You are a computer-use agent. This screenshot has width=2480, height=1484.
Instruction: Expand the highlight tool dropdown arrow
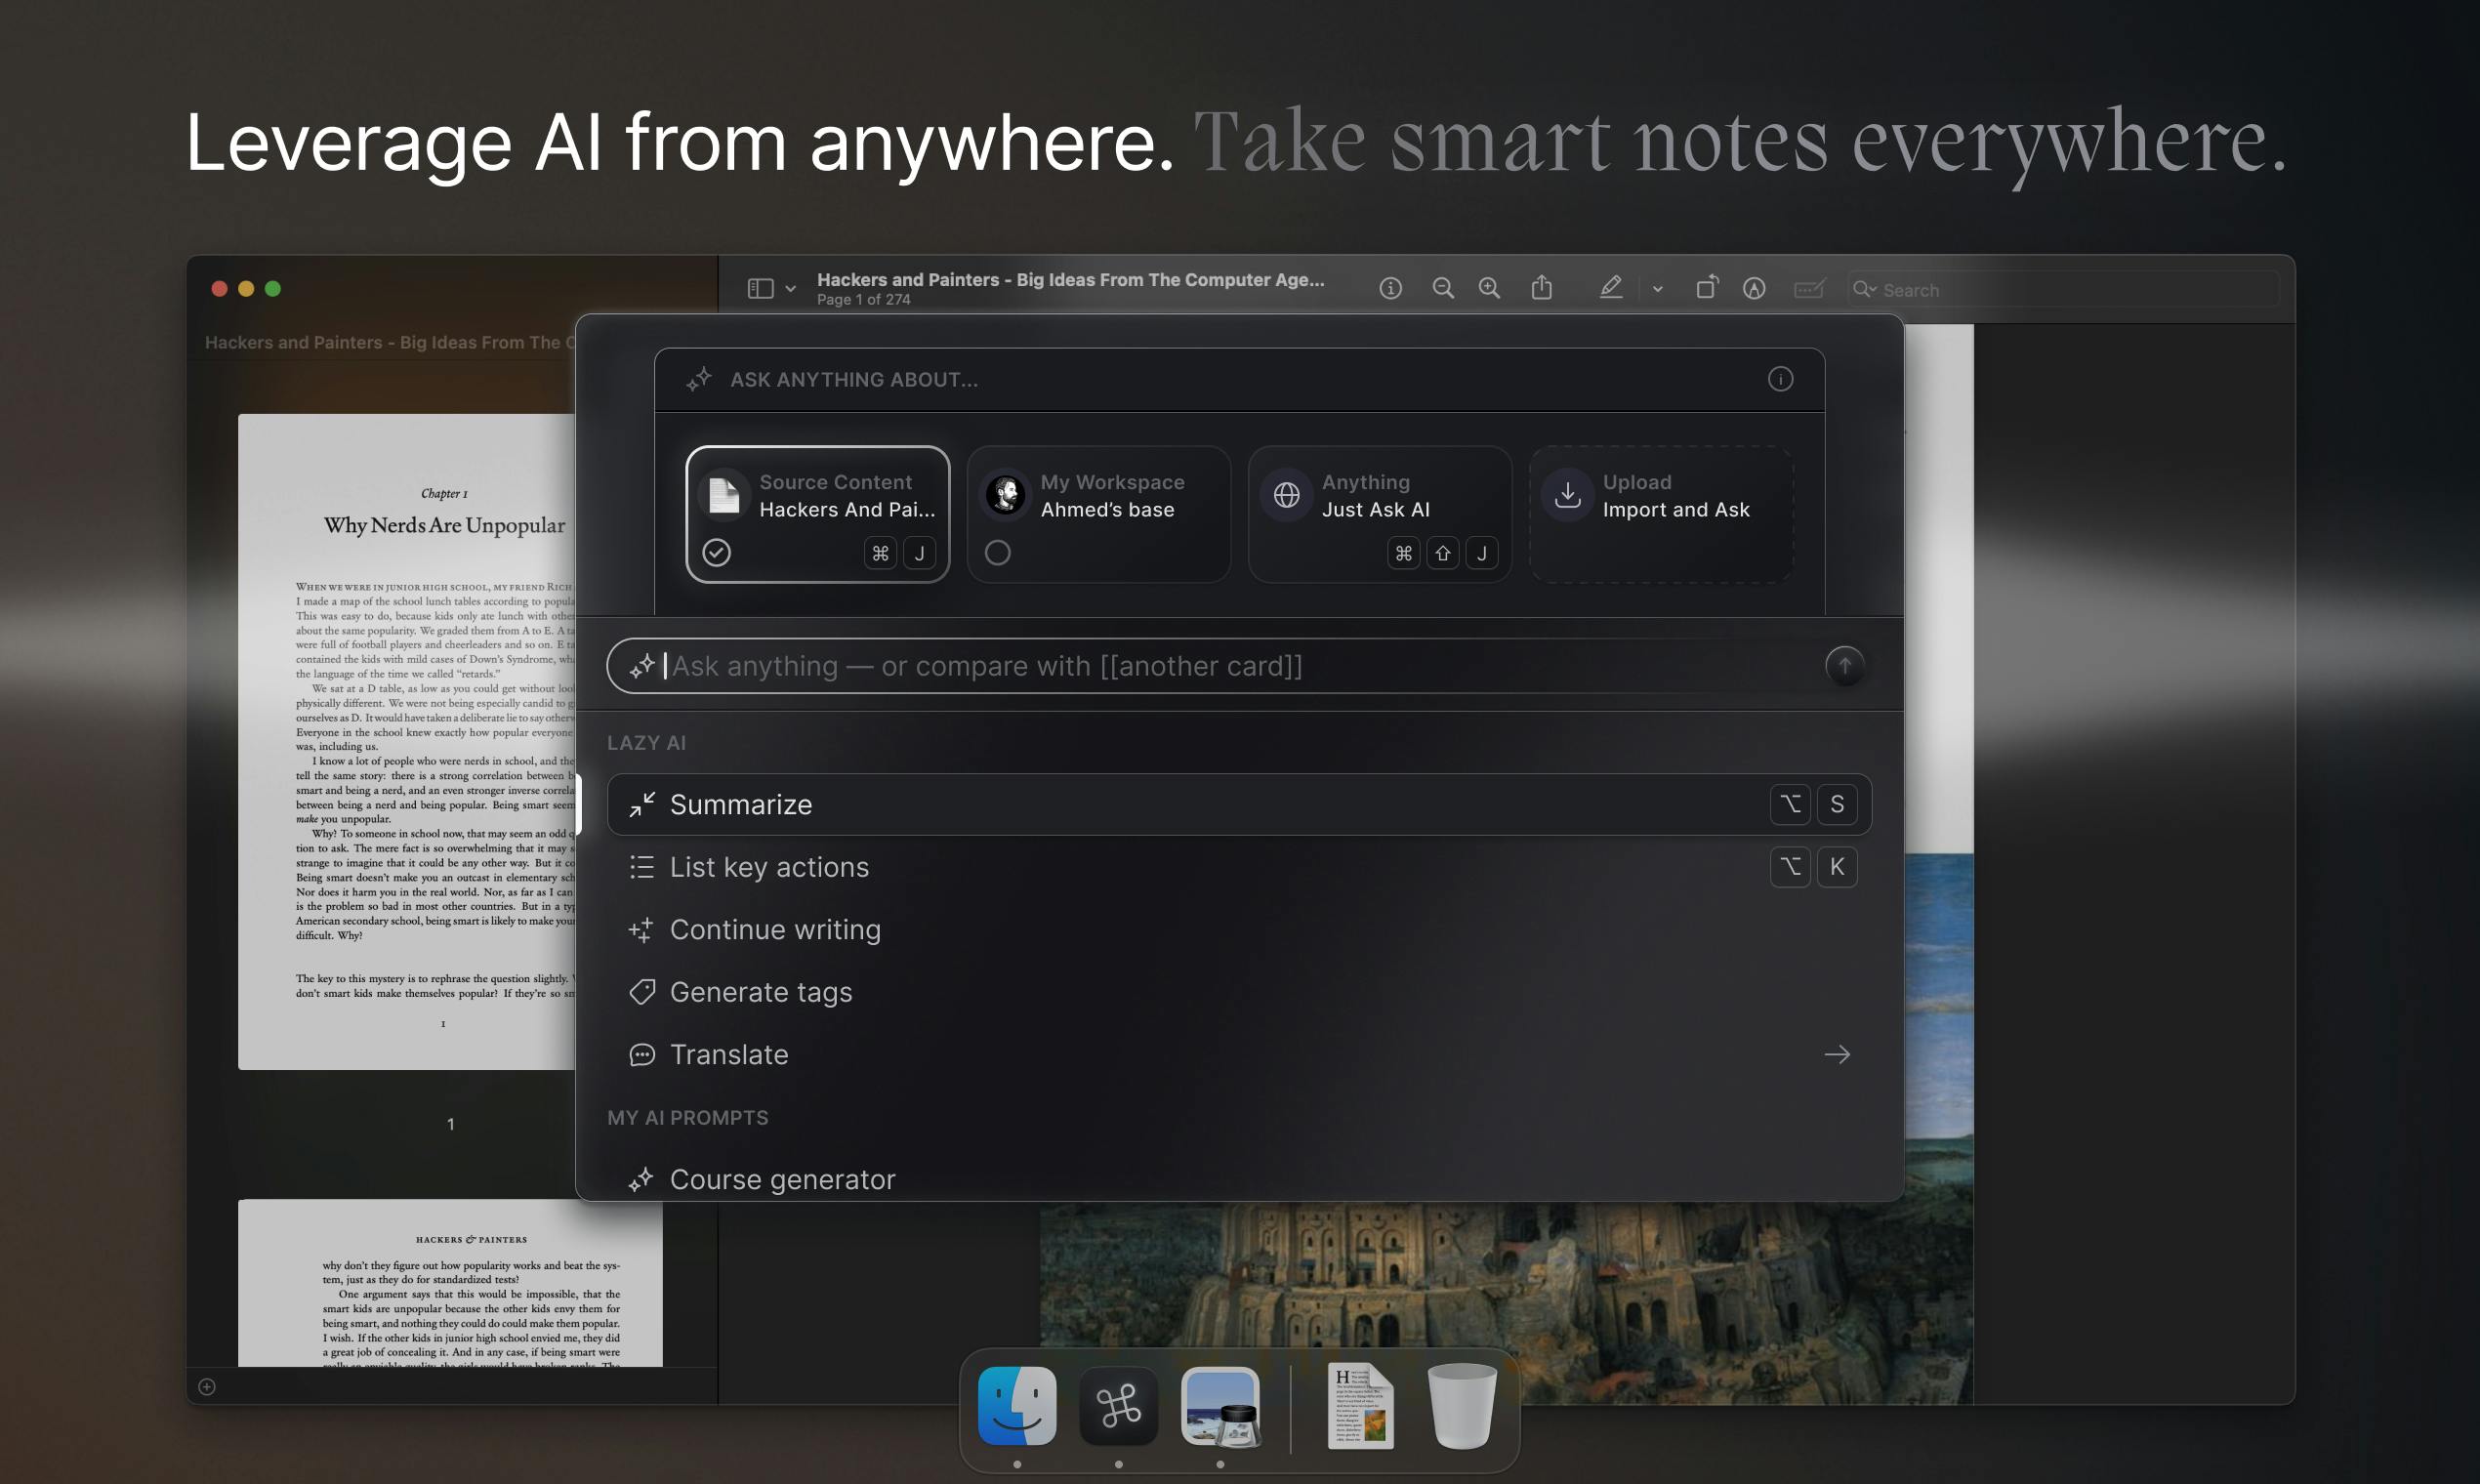(x=1657, y=289)
